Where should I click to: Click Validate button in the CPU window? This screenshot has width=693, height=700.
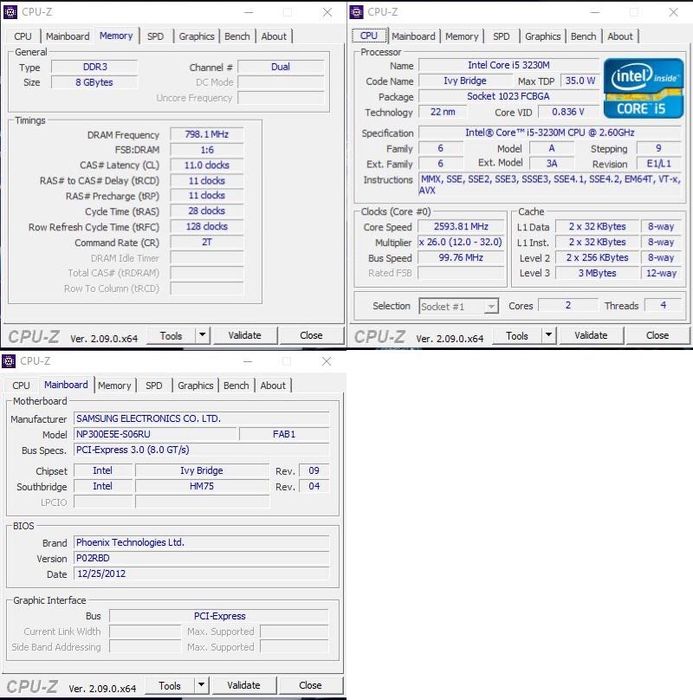[591, 335]
